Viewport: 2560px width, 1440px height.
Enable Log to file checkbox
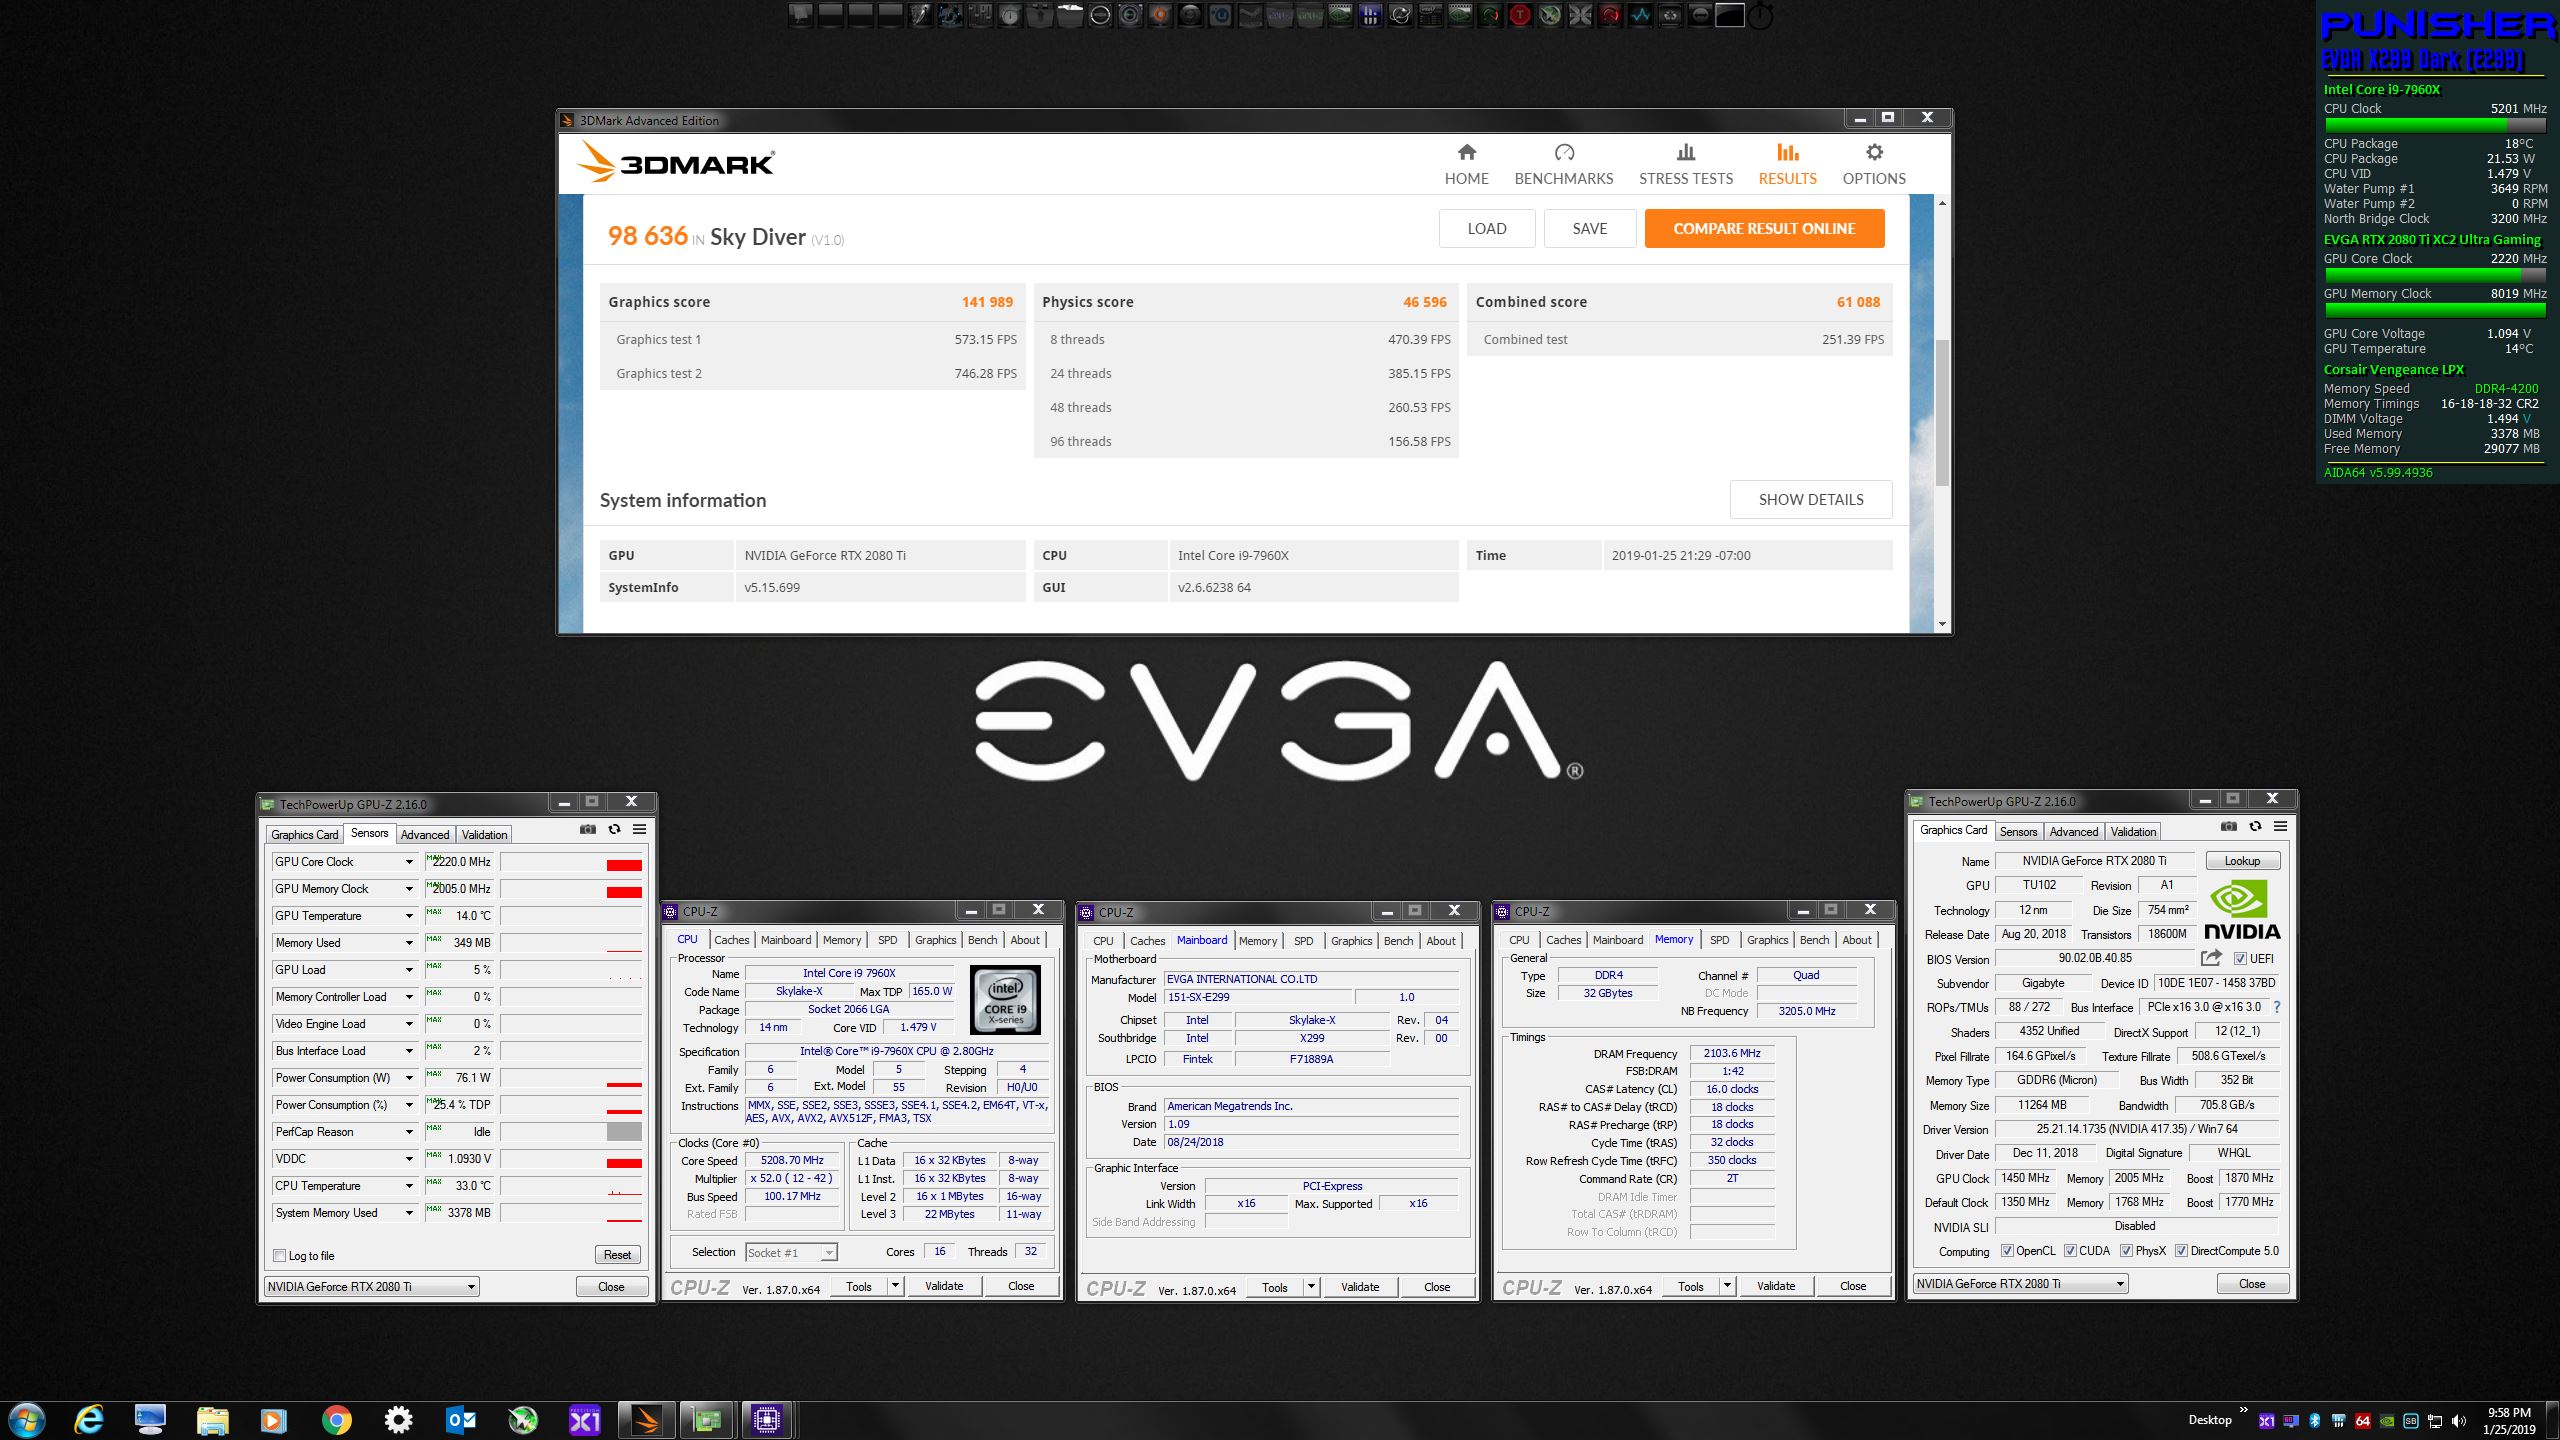tap(280, 1256)
